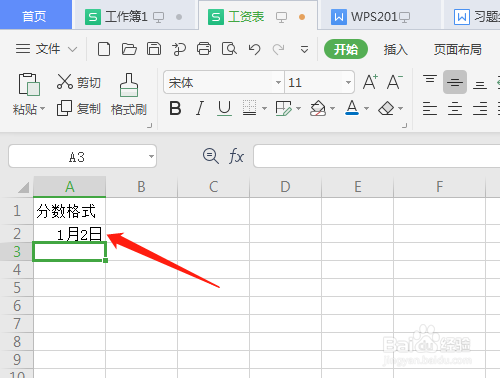Apply fill color with paint bucket

point(318,108)
